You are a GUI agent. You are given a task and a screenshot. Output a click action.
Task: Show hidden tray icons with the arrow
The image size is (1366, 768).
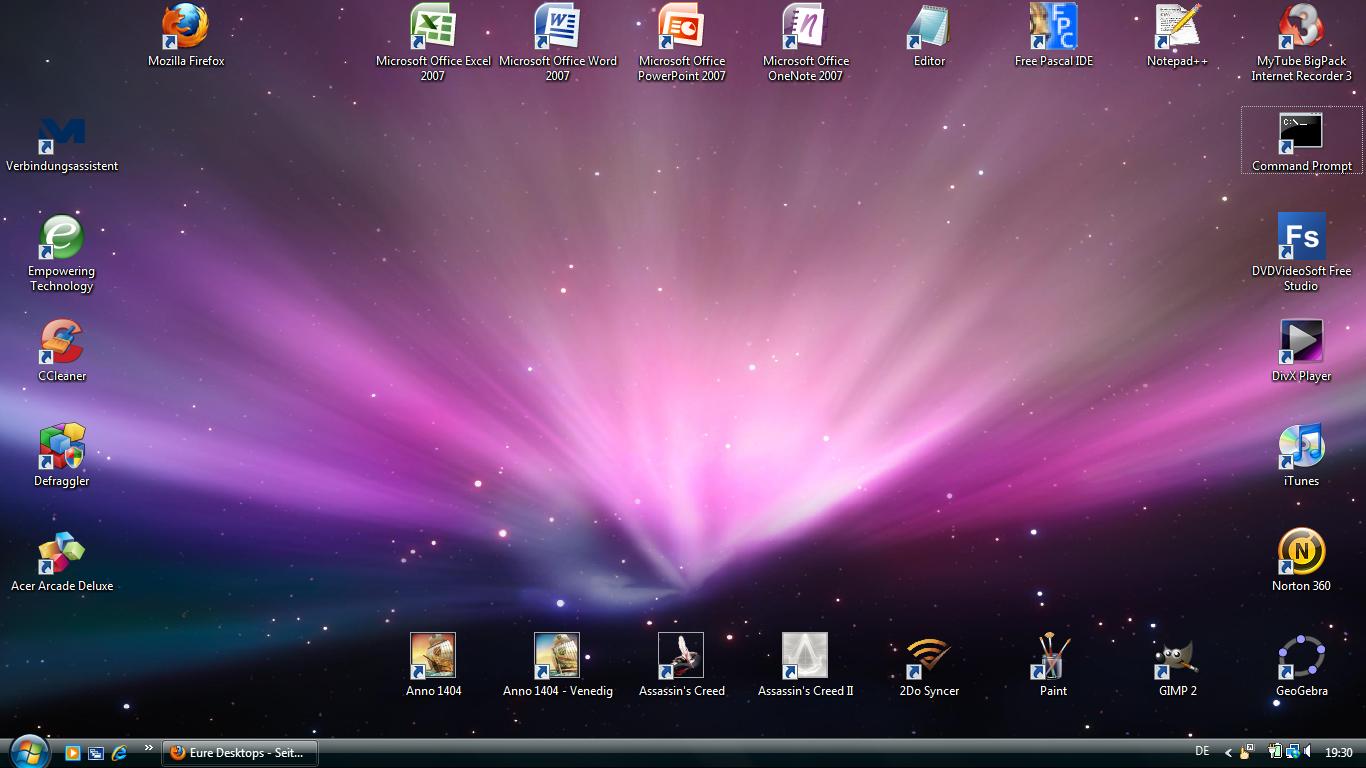point(1228,753)
